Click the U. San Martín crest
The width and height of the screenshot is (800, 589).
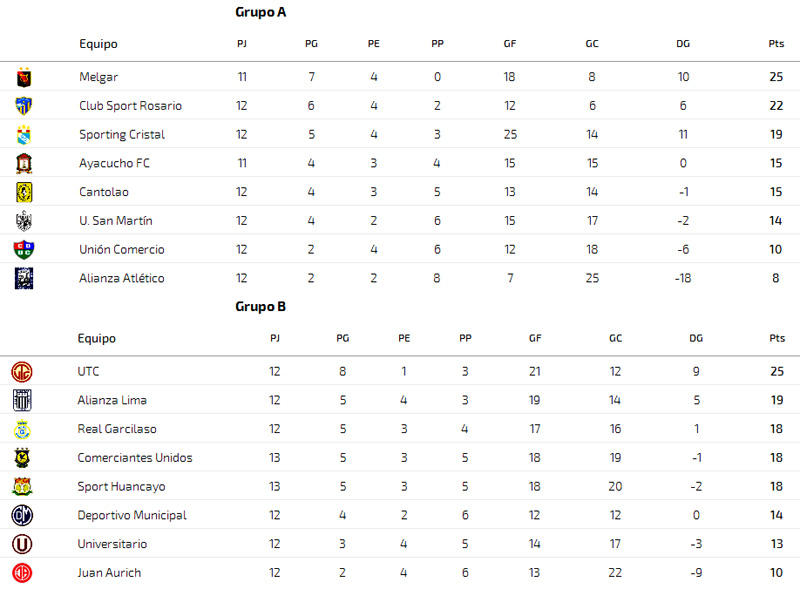24,221
